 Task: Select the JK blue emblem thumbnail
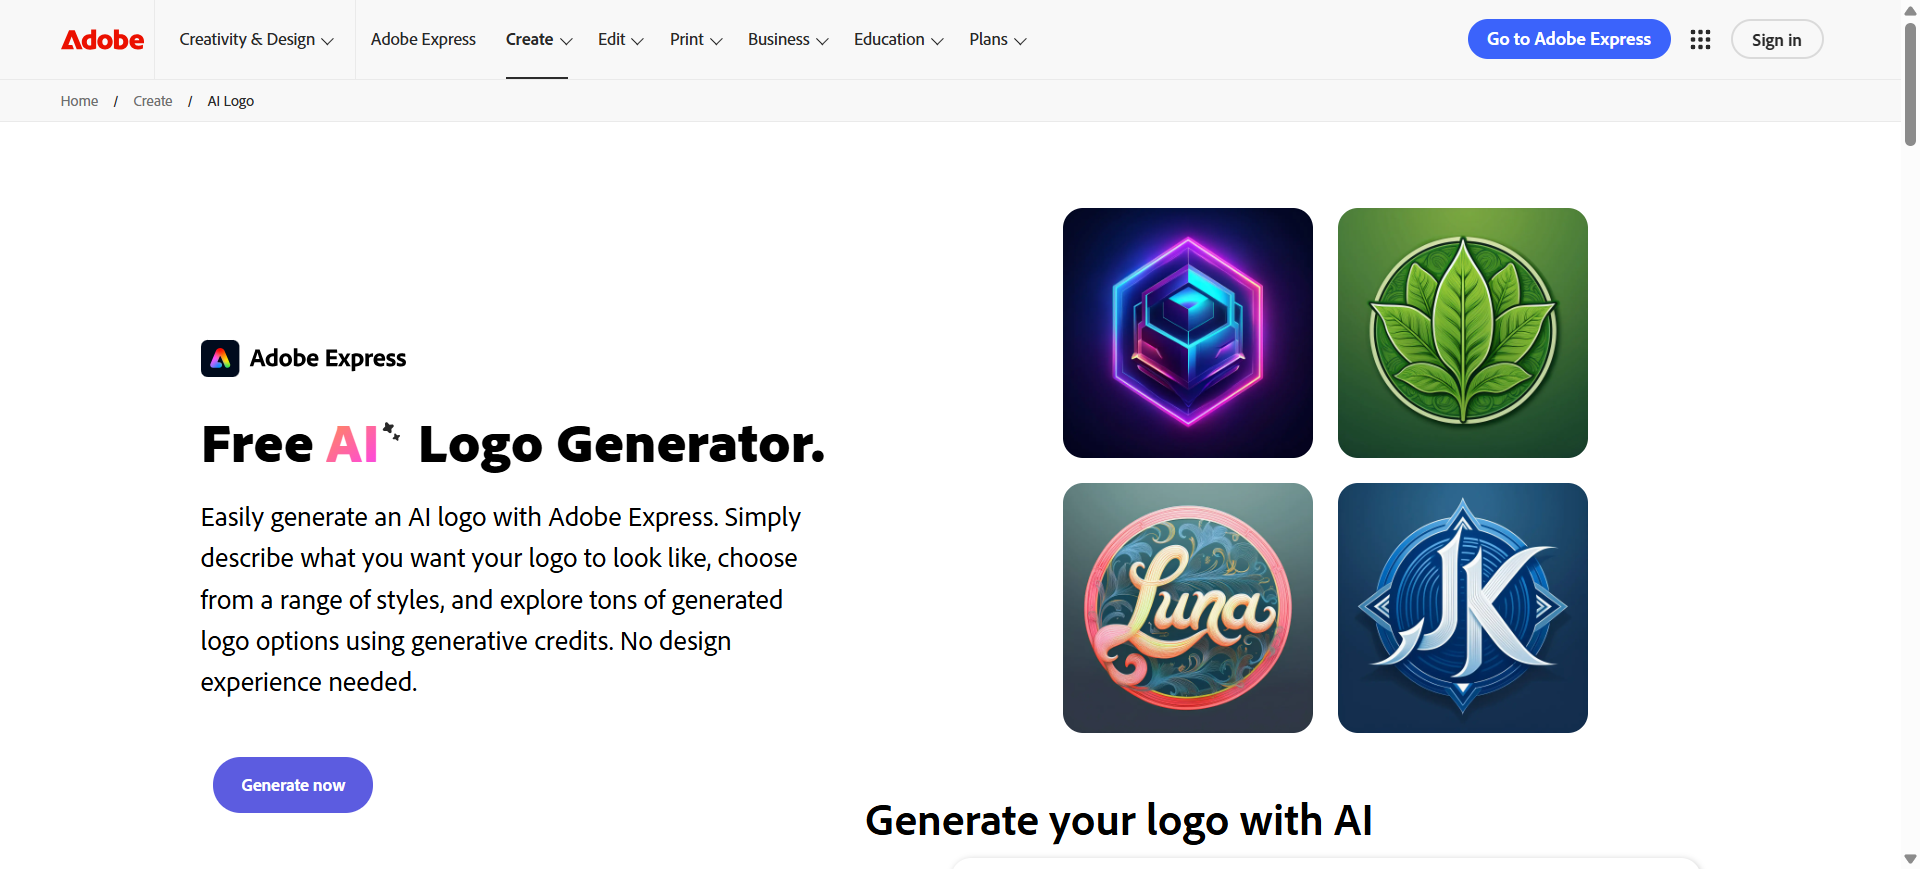tap(1463, 608)
